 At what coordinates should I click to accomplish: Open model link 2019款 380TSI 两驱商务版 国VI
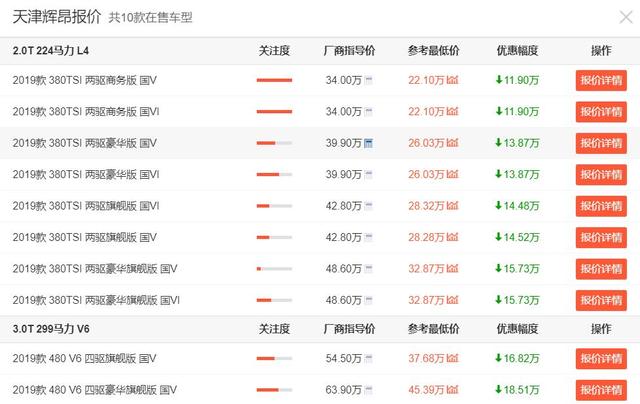[x=86, y=112]
